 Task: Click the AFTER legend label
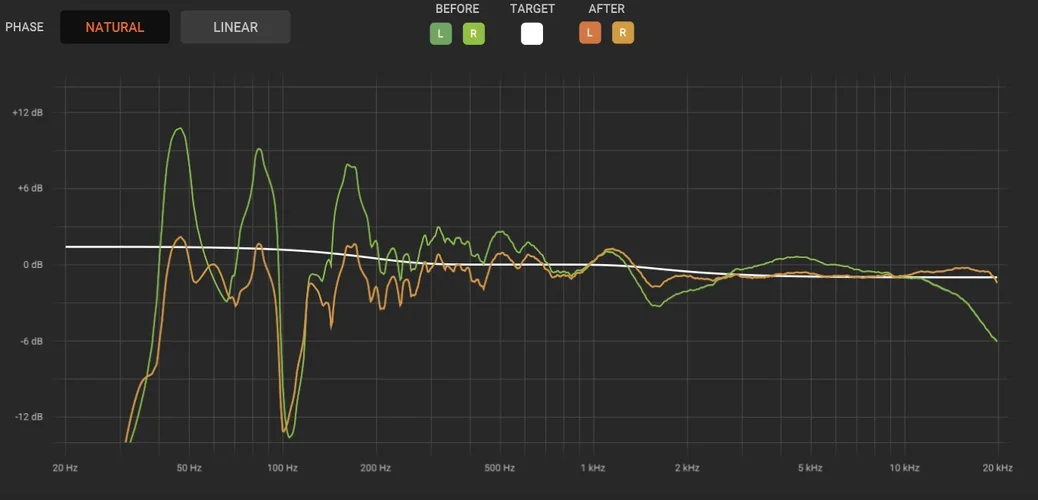click(606, 9)
